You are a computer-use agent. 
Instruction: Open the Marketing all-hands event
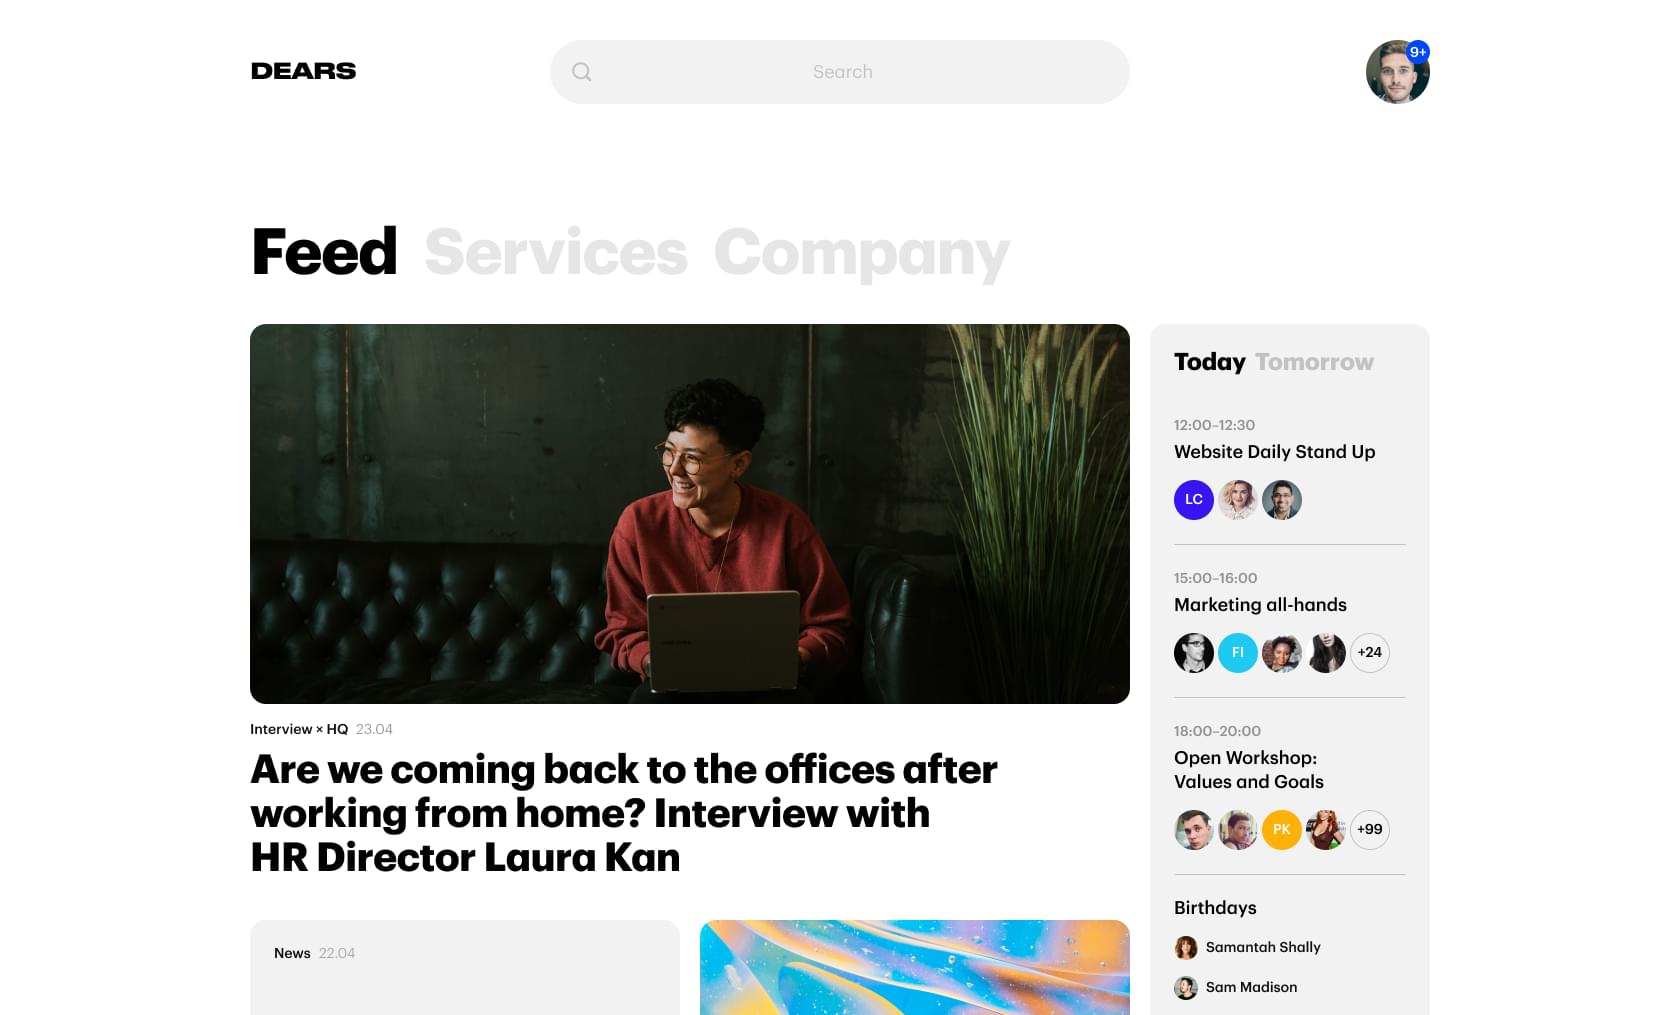click(1260, 605)
